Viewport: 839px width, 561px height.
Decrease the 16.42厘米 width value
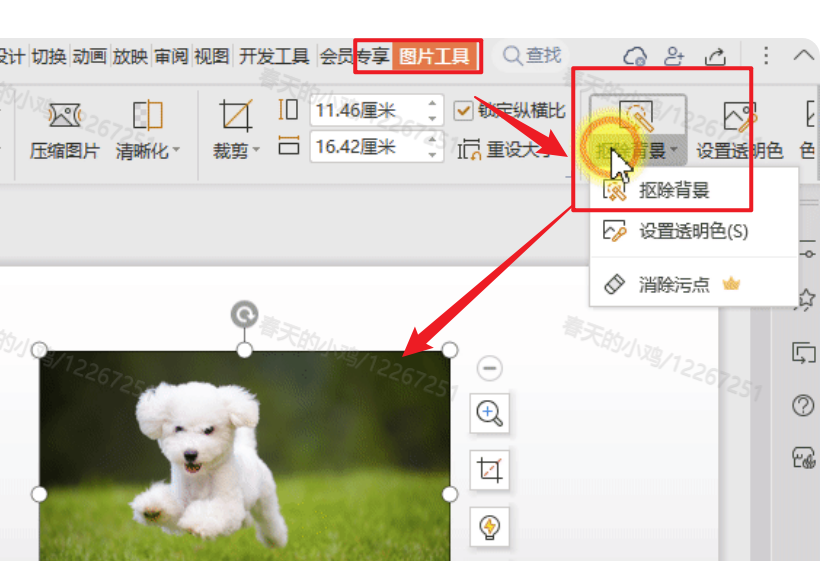(432, 154)
